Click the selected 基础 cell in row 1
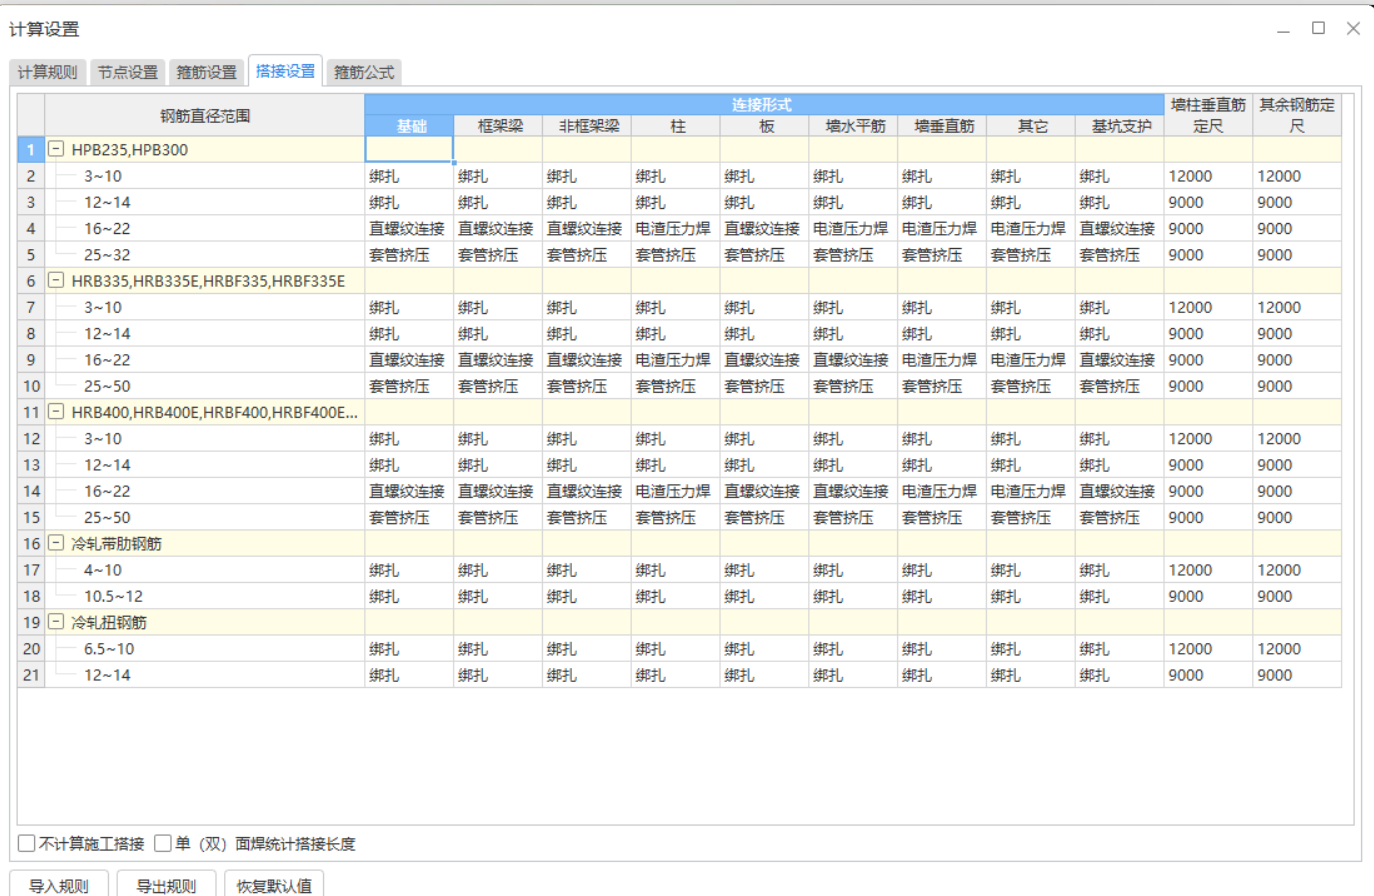 point(410,149)
